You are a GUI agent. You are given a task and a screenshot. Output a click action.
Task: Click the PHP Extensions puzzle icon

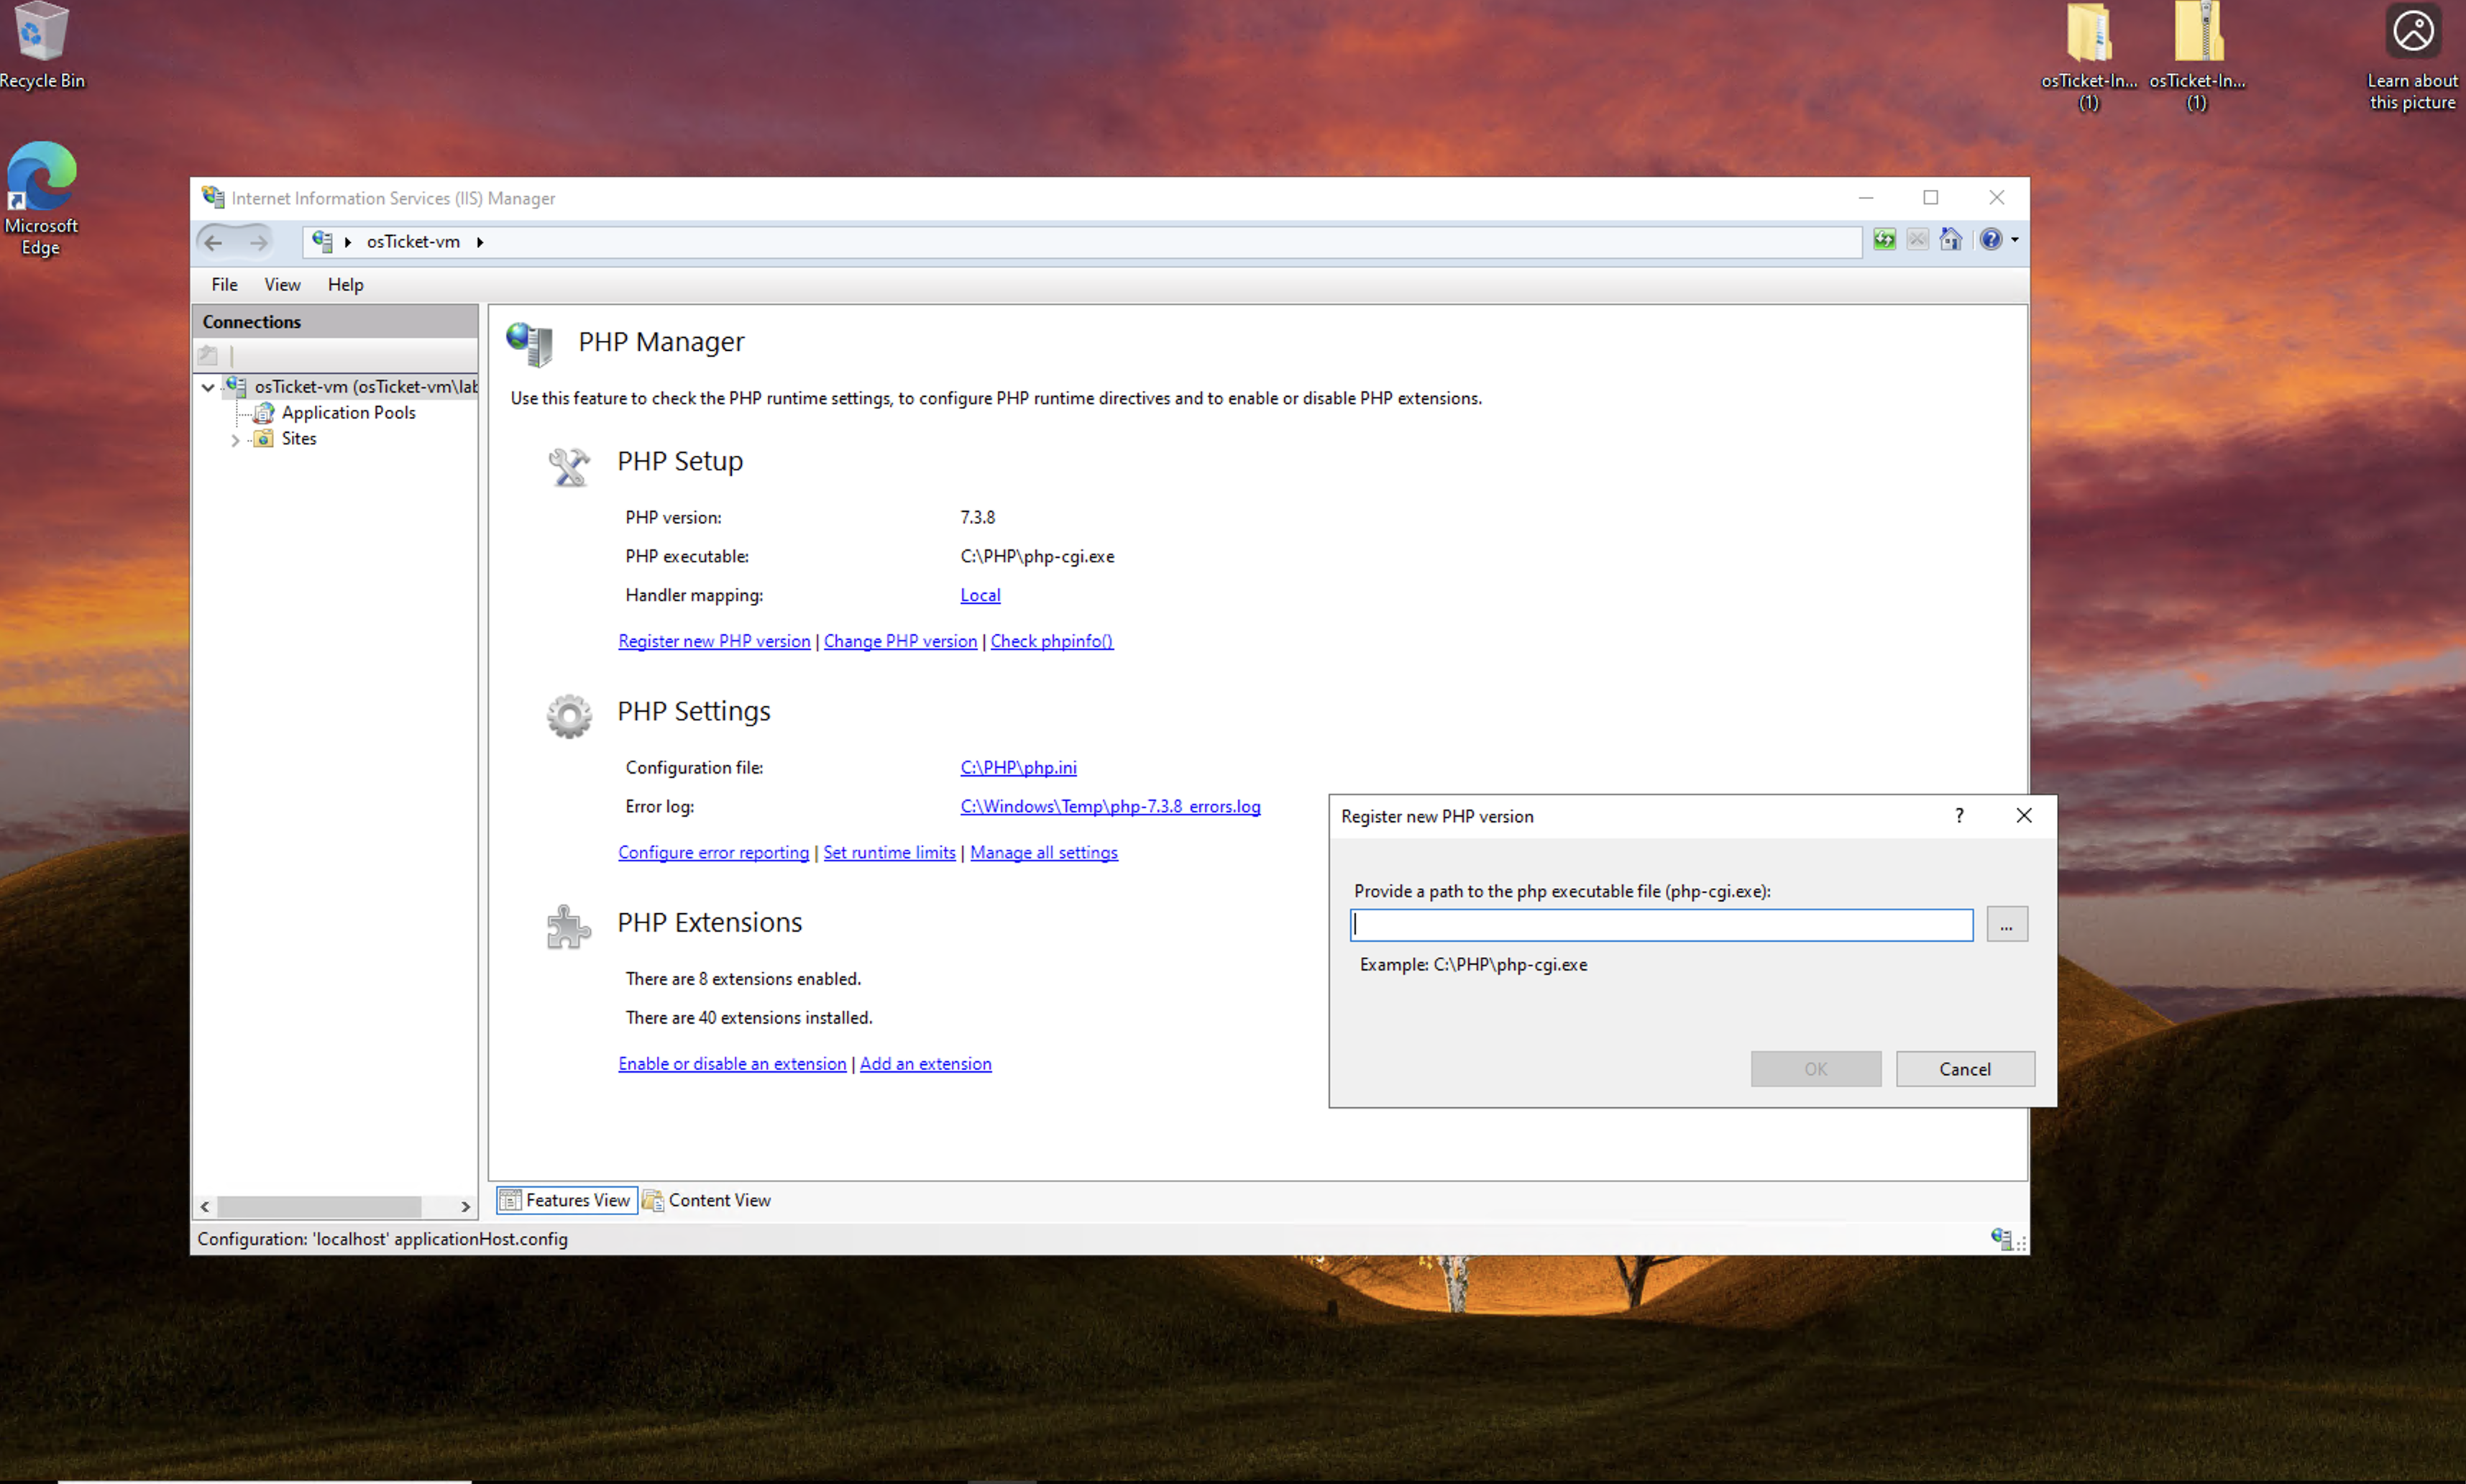[569, 927]
